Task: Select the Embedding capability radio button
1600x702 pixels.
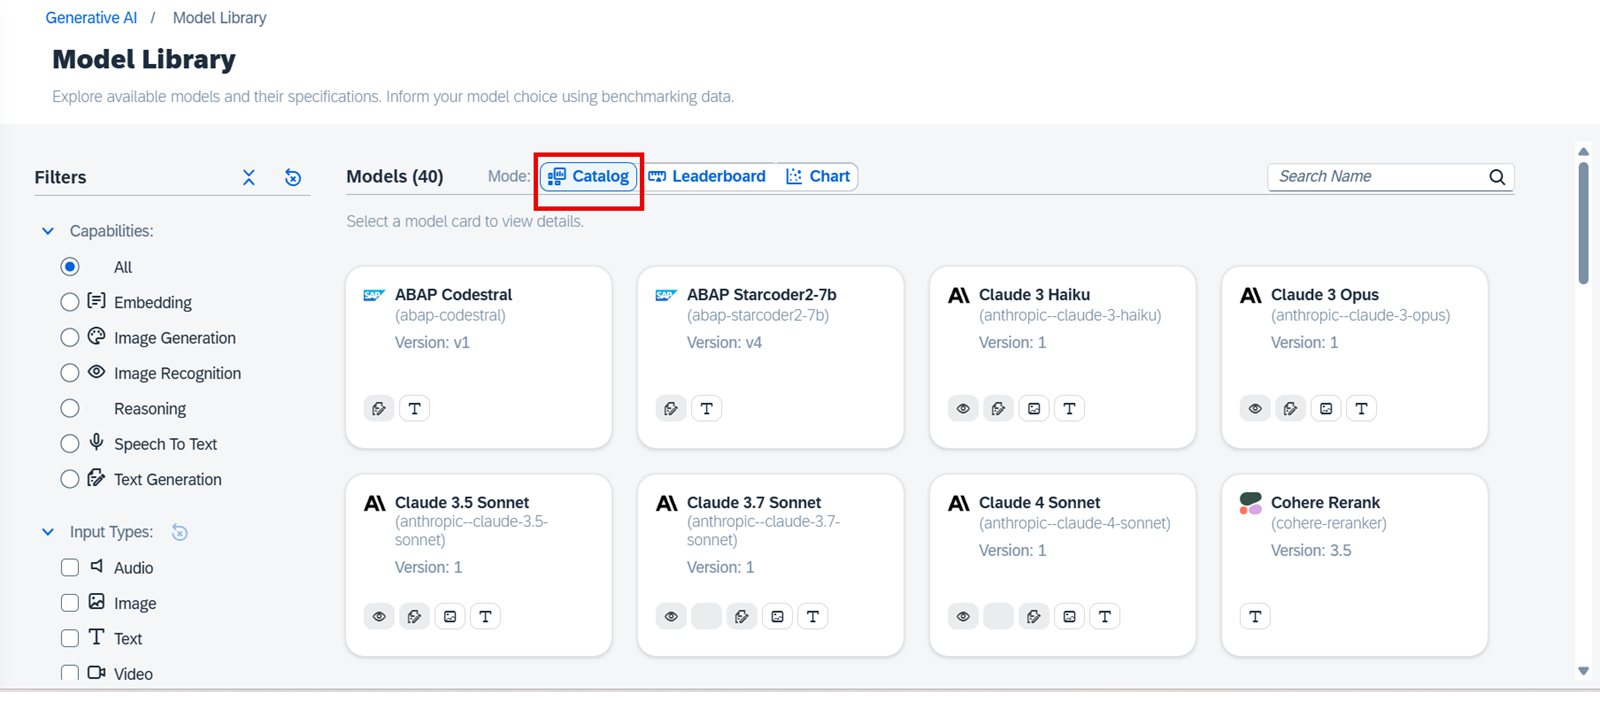Action: (x=70, y=302)
